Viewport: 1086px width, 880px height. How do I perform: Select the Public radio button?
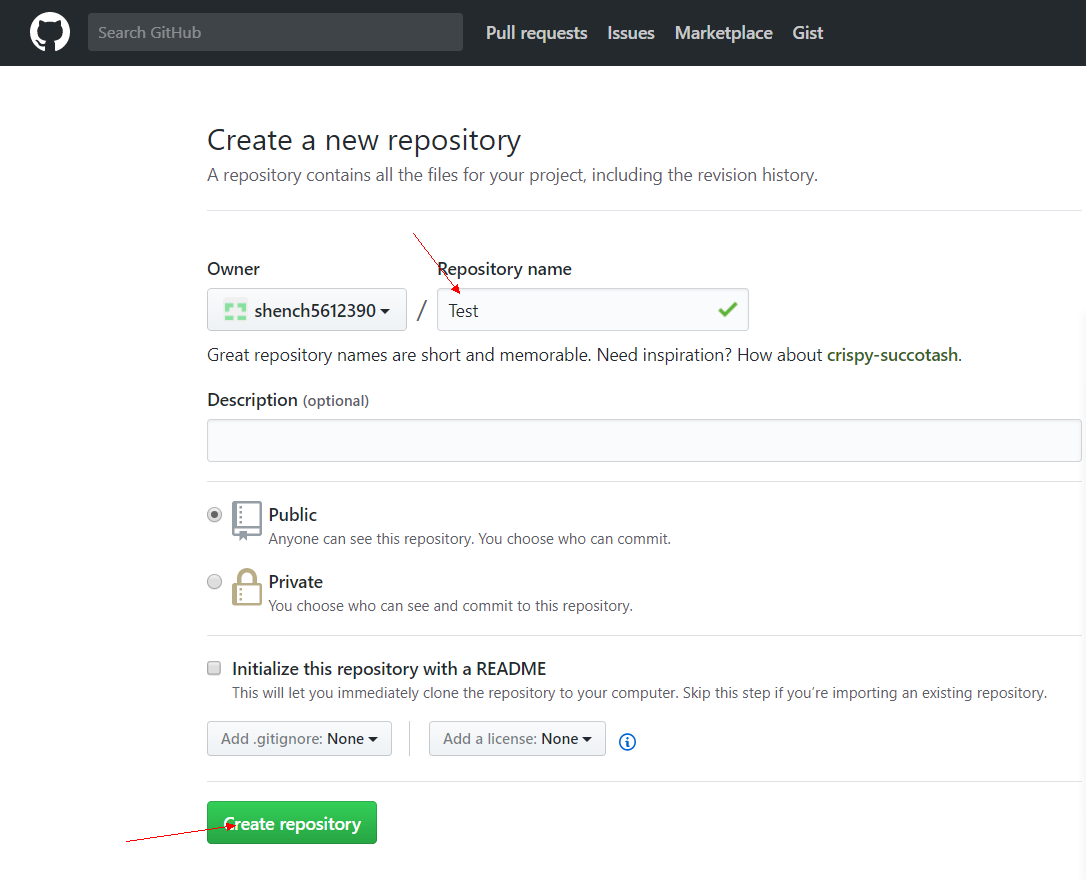point(215,514)
